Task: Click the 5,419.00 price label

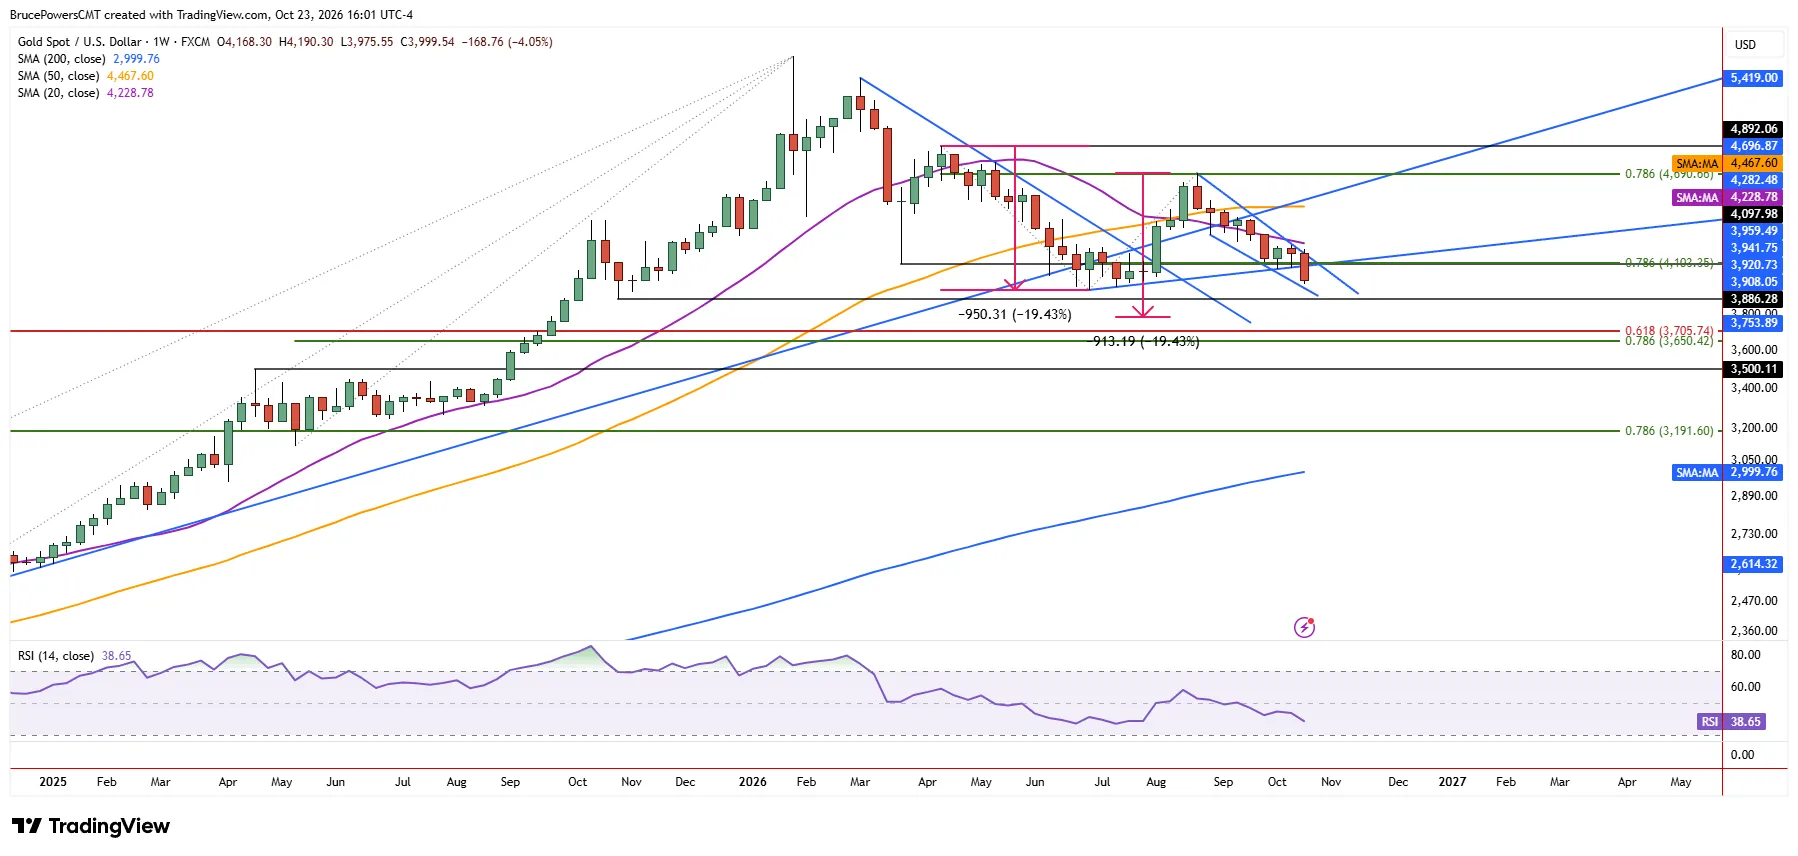Action: (1754, 78)
